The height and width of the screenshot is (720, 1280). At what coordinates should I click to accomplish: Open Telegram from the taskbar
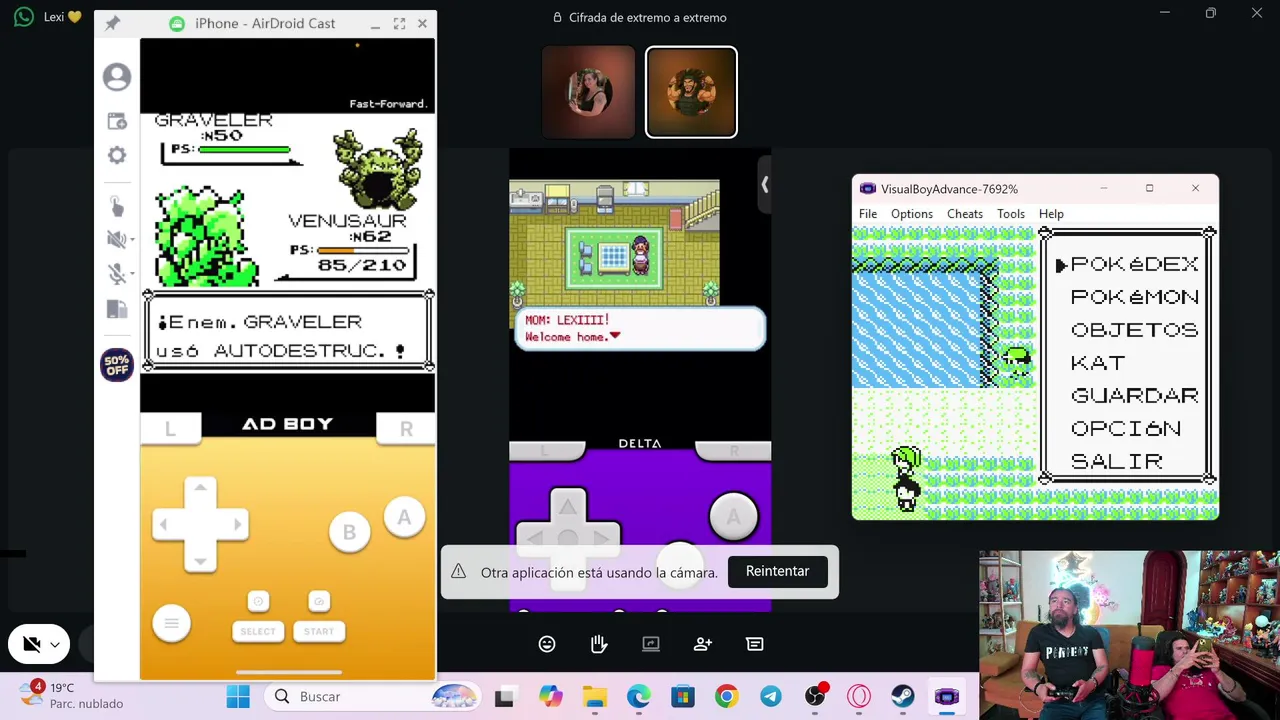771,697
